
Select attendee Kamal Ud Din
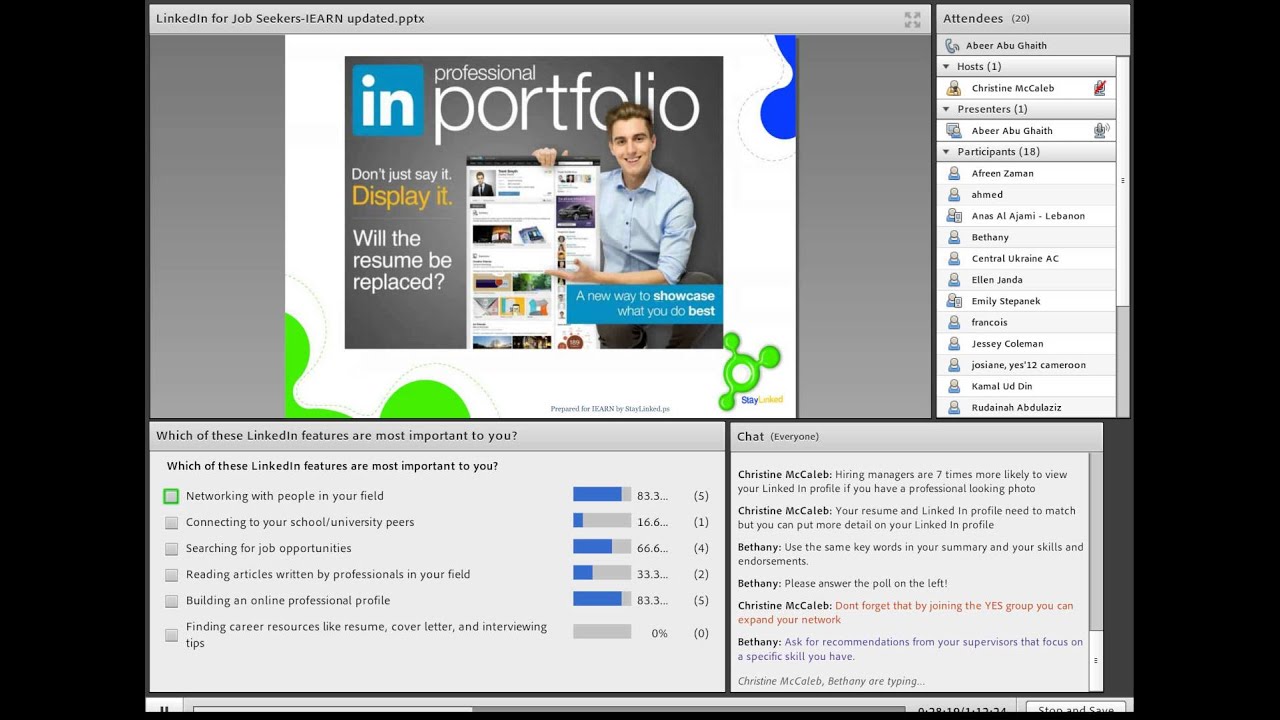click(x=1026, y=386)
